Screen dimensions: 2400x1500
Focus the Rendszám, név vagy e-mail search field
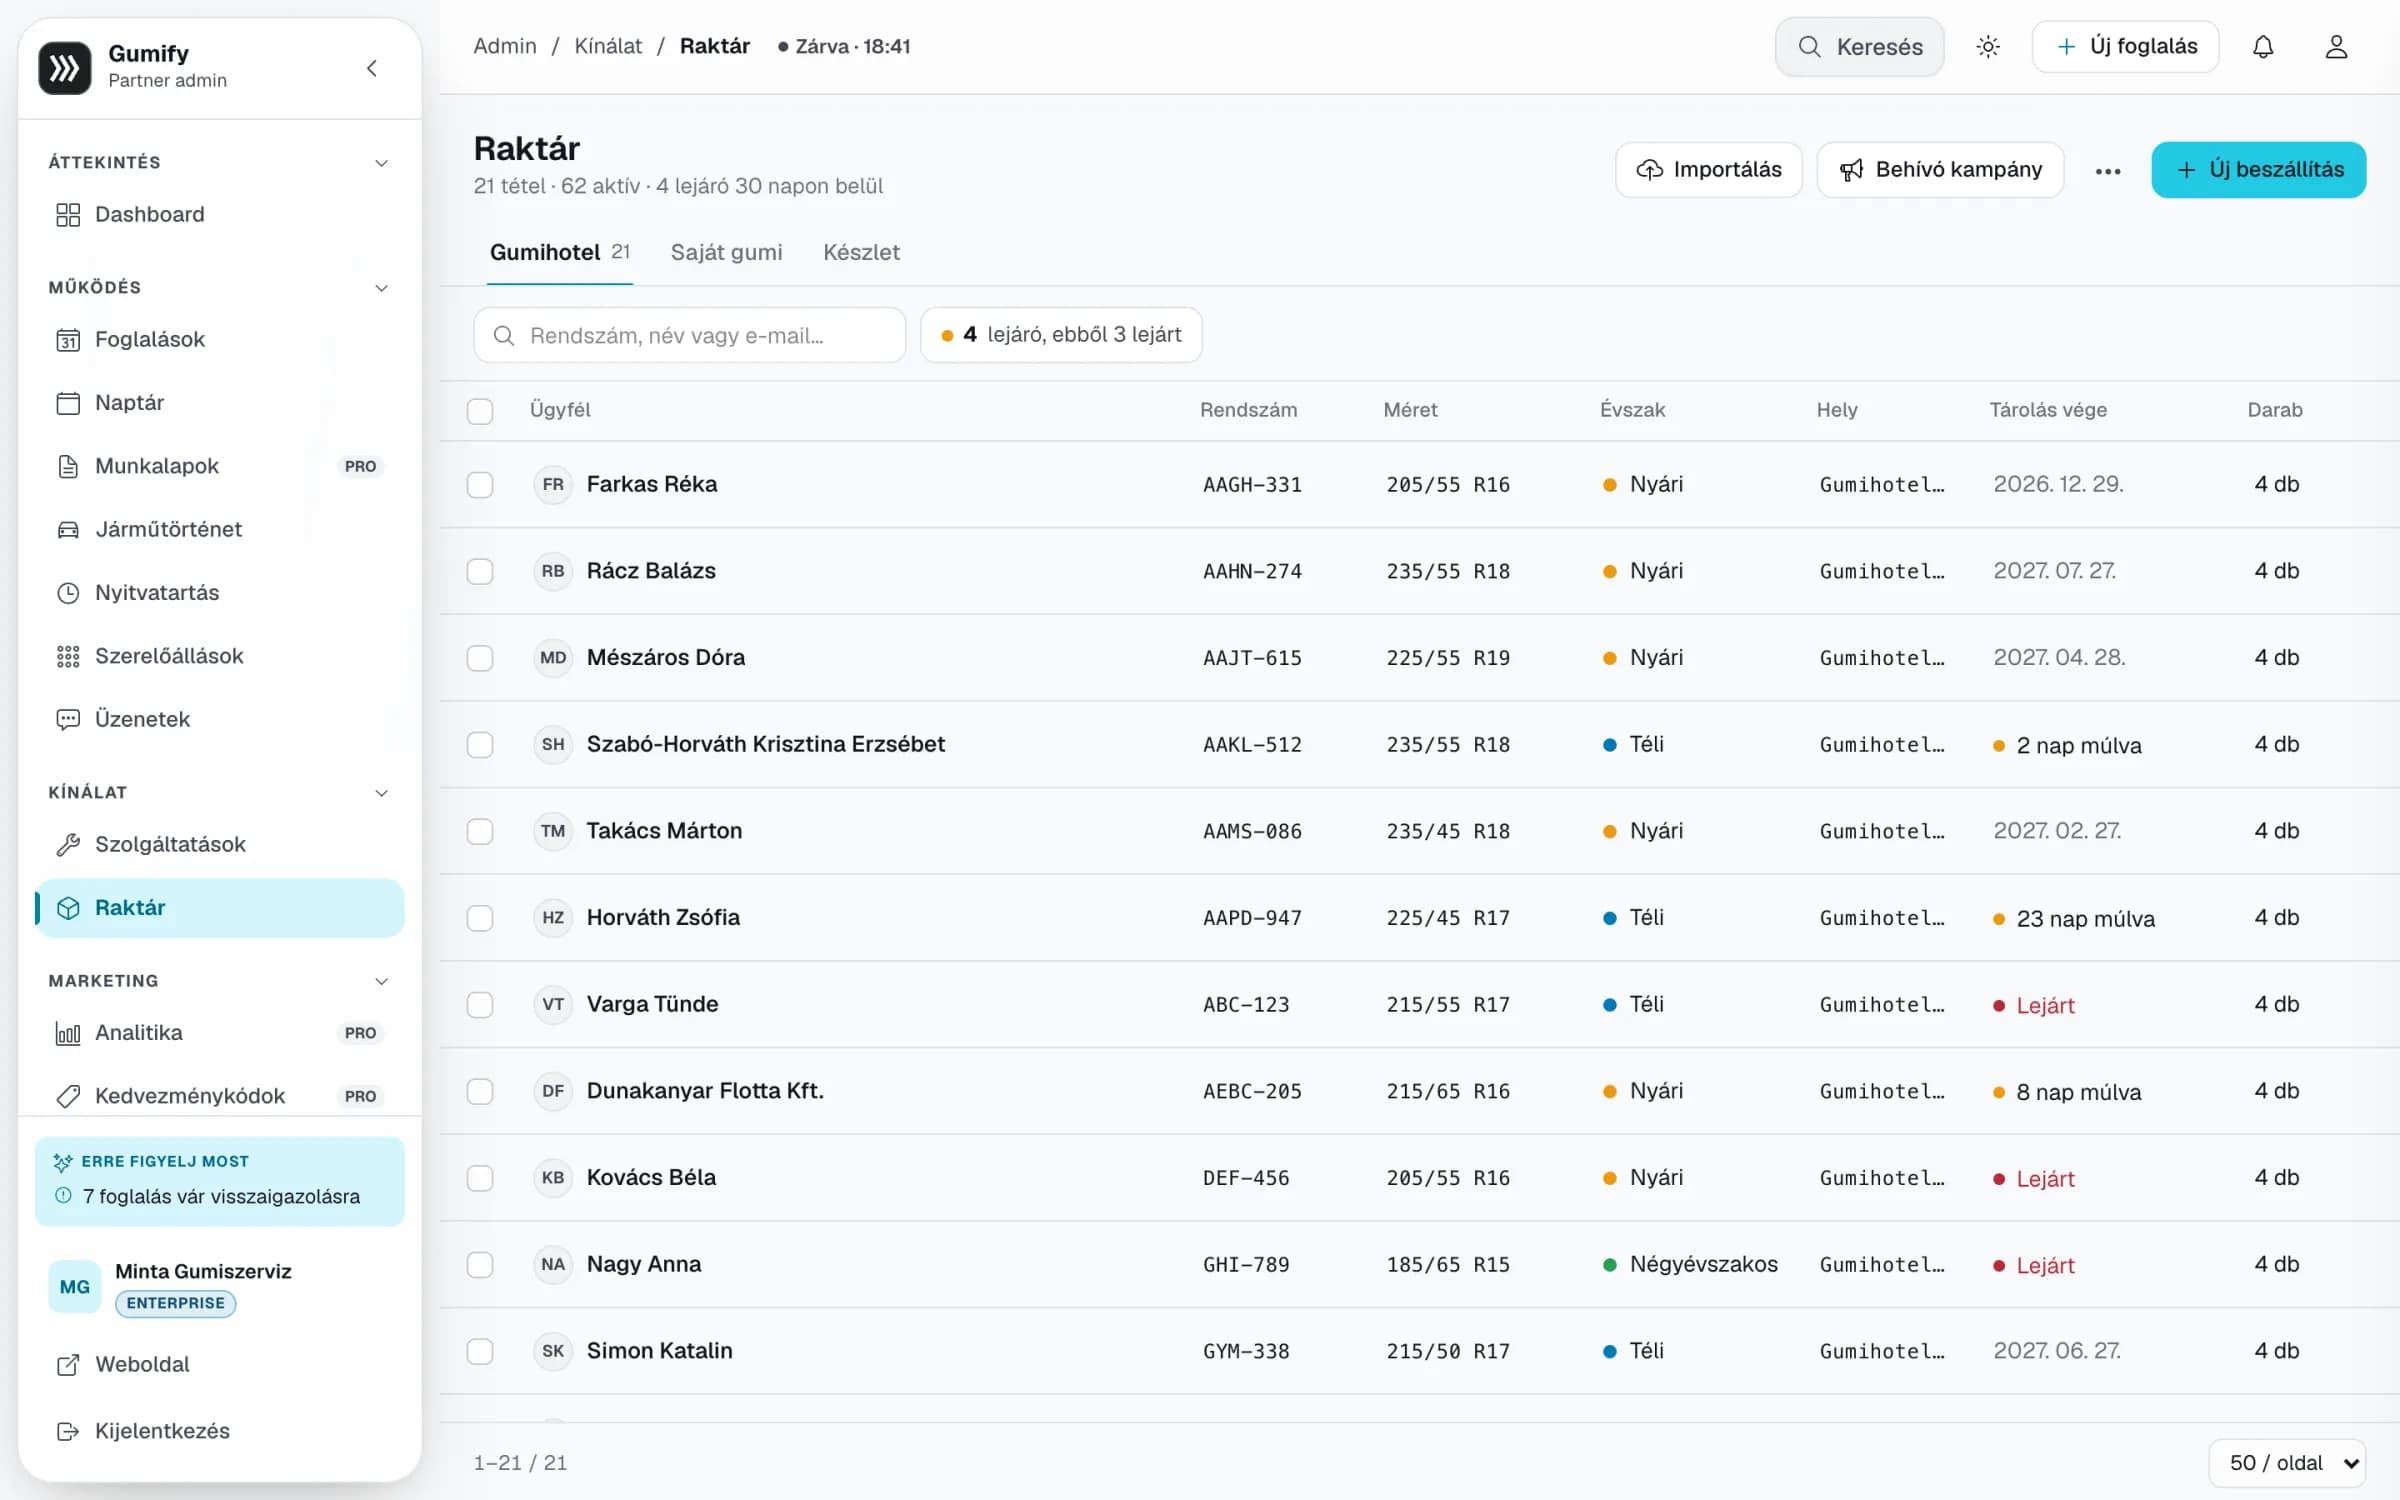pos(690,335)
